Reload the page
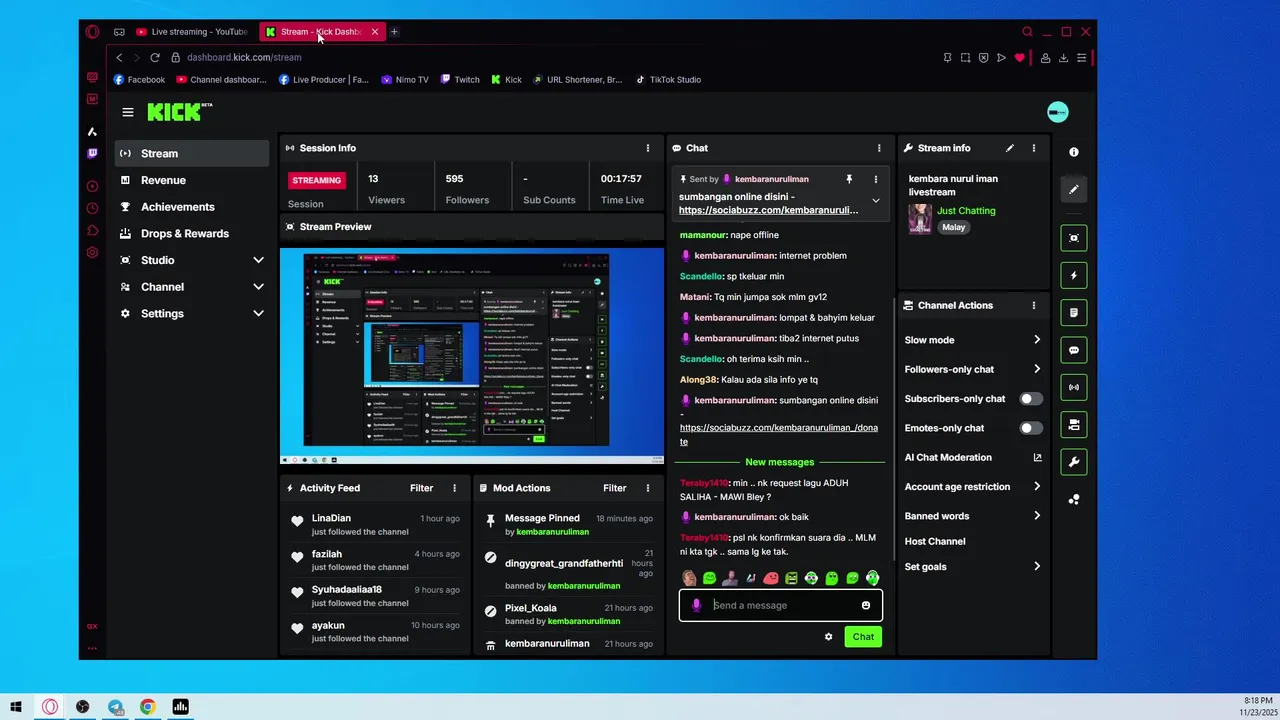Screen dimensions: 1280x720 155,58
